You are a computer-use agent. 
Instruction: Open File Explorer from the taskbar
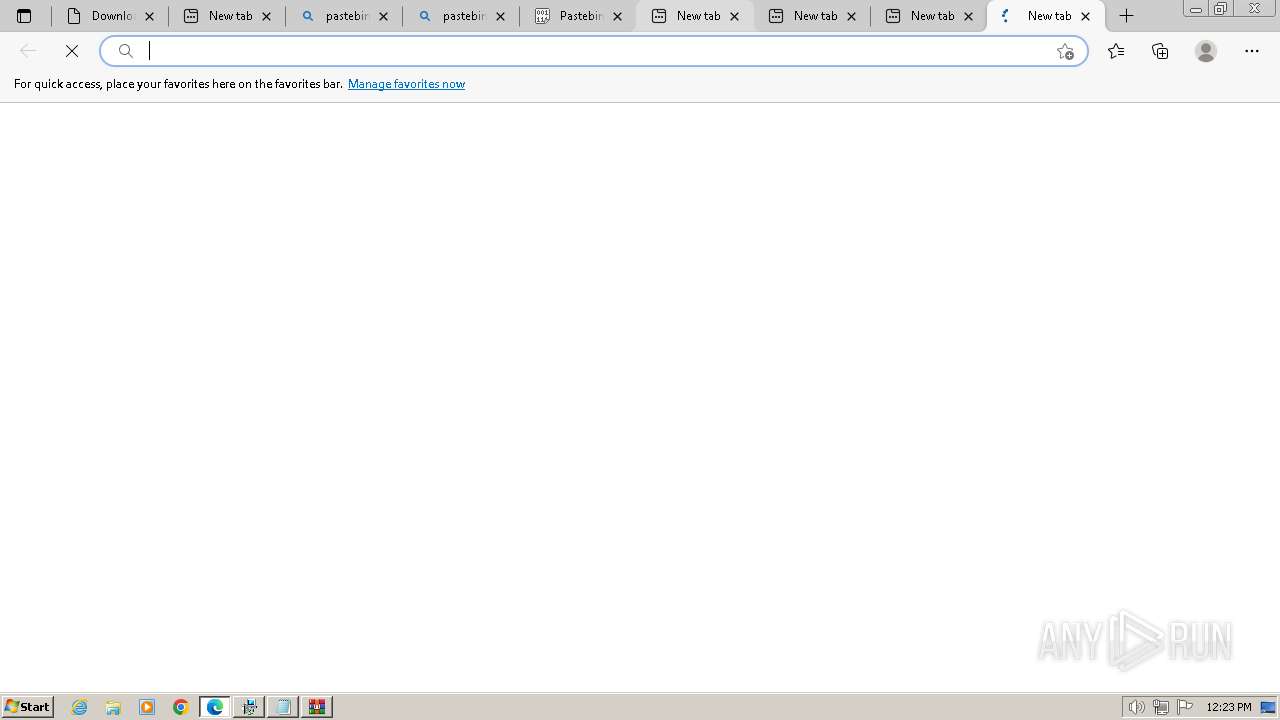click(x=113, y=707)
